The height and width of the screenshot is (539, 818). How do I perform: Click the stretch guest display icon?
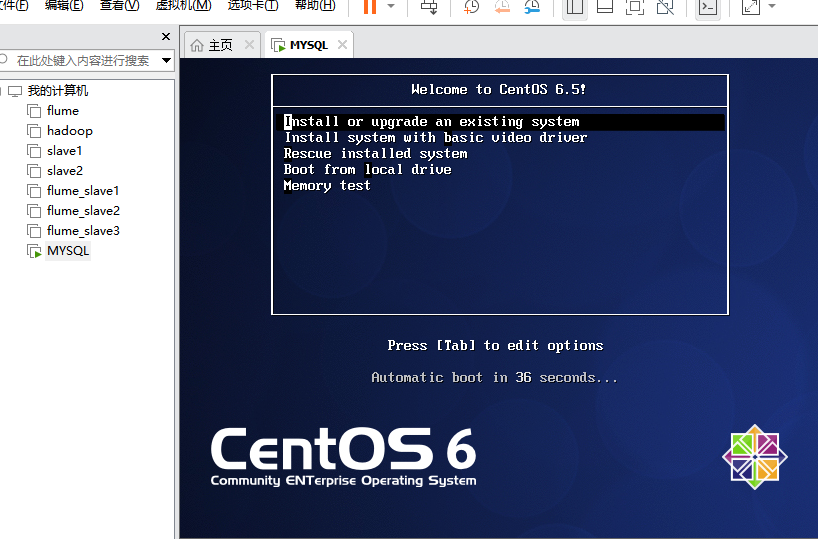pyautogui.click(x=751, y=7)
